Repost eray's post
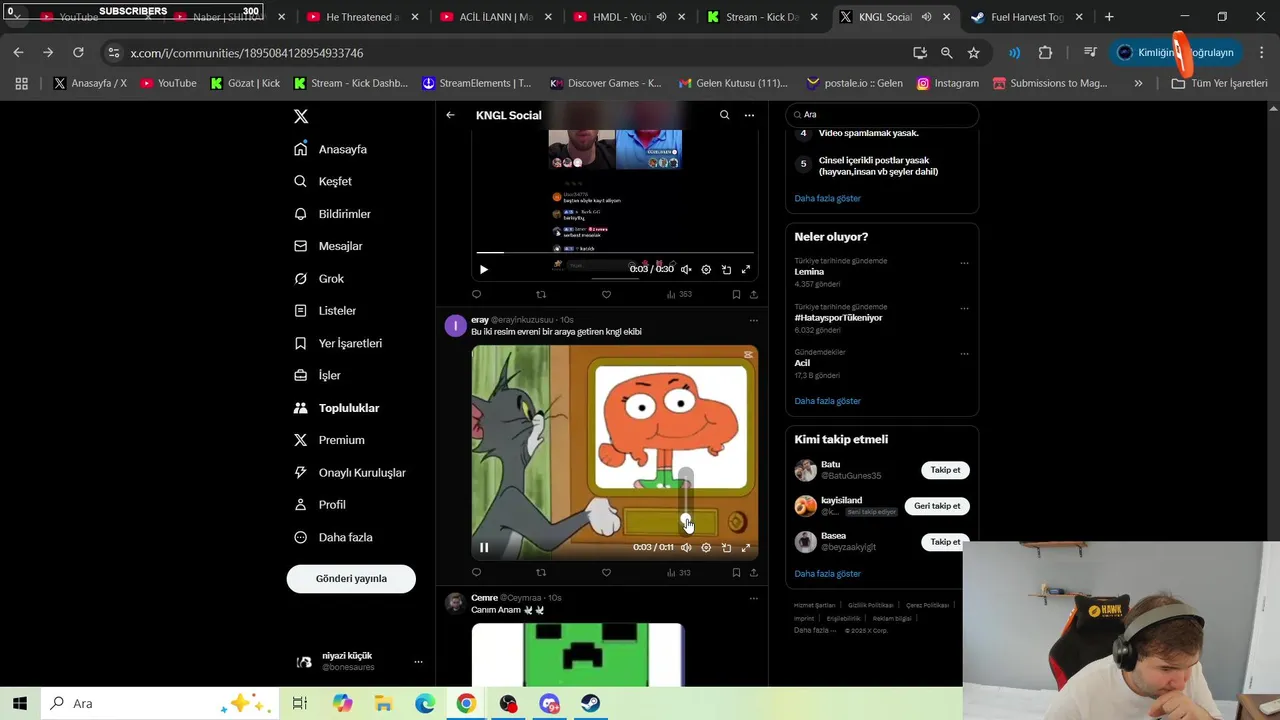1280x720 pixels. click(541, 572)
